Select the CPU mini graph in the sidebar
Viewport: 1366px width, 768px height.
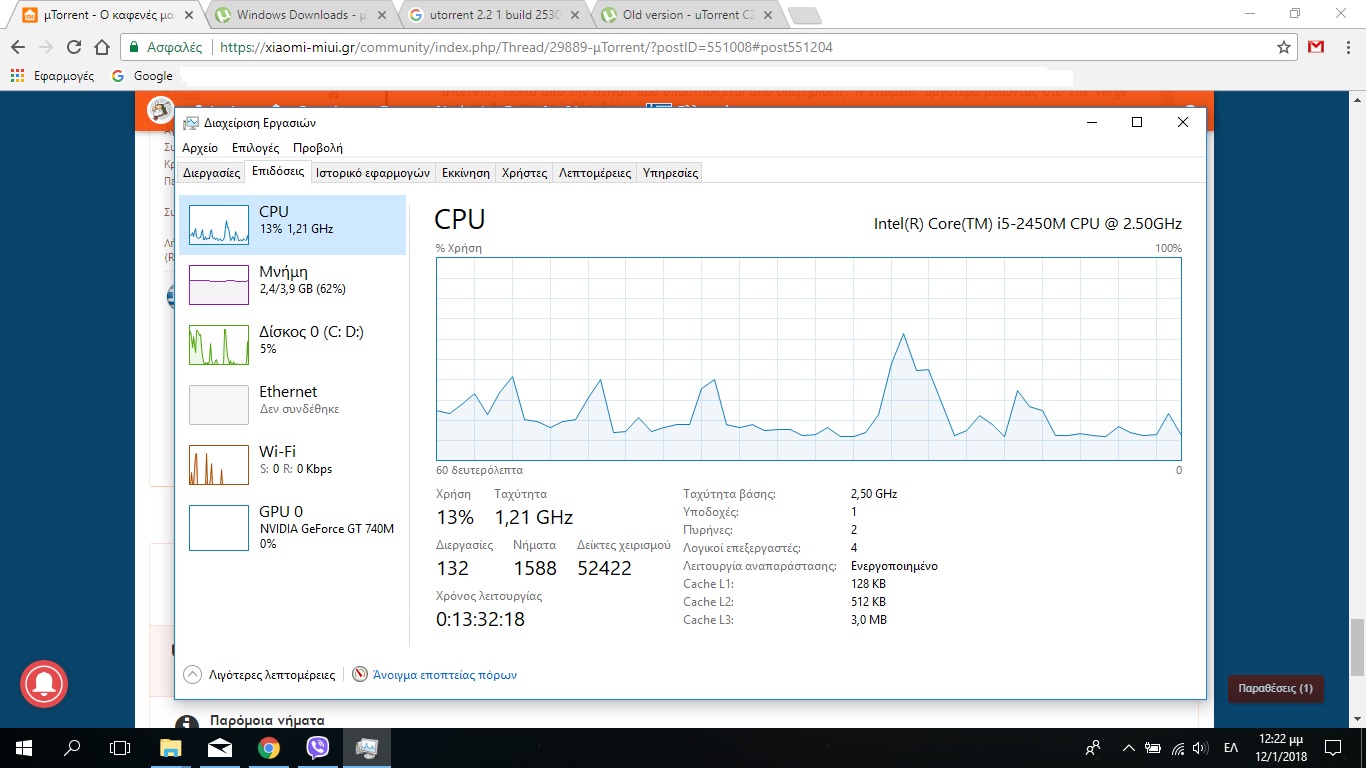(219, 225)
